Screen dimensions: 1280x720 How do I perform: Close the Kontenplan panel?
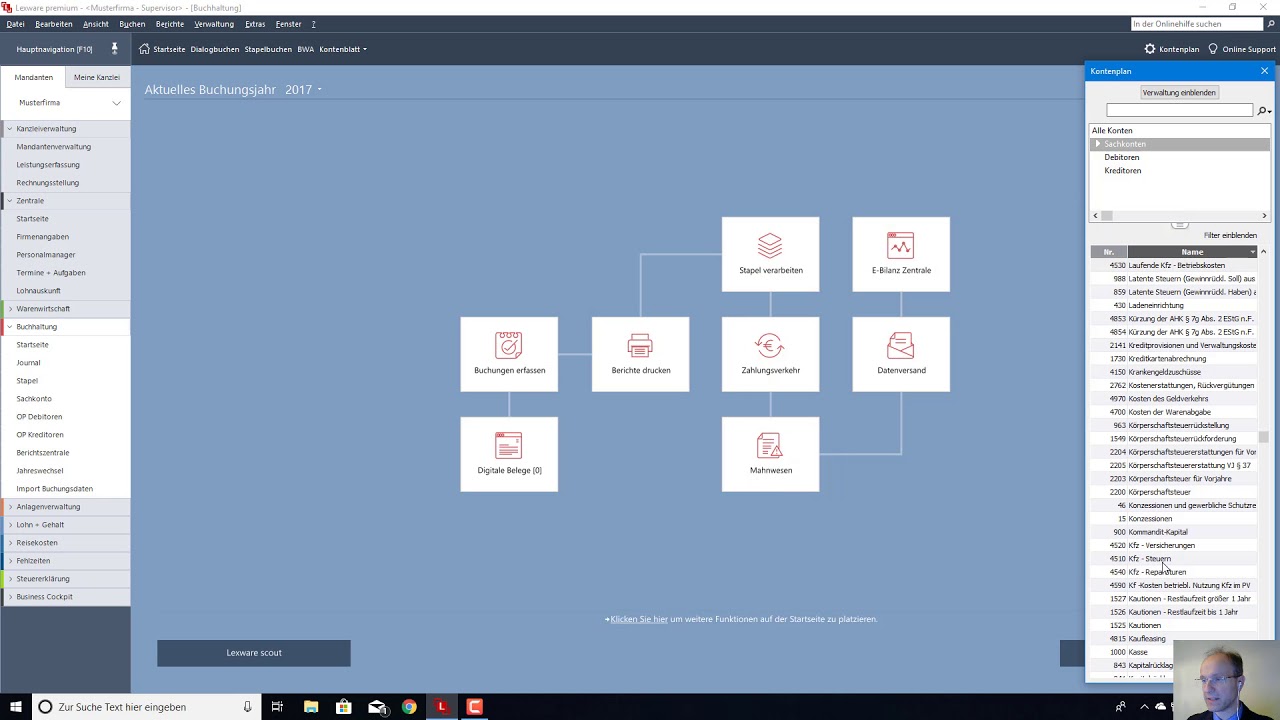click(1264, 71)
